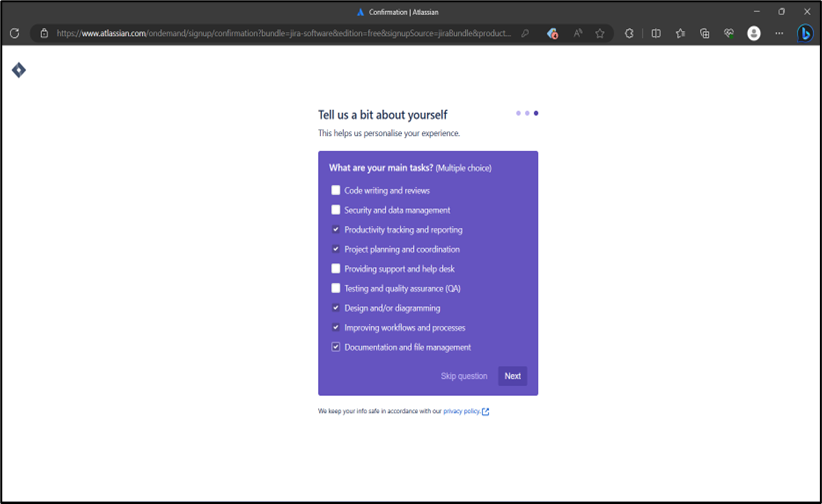Click Skip question
822x504 pixels.
[x=464, y=376]
